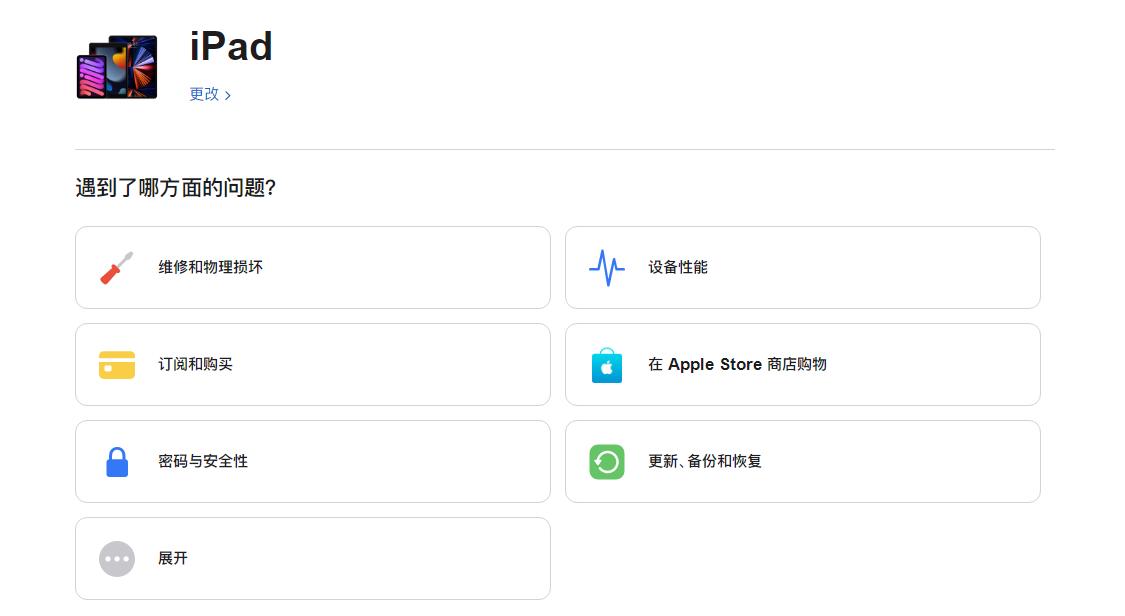Select the yellow credit card icon

click(116, 364)
